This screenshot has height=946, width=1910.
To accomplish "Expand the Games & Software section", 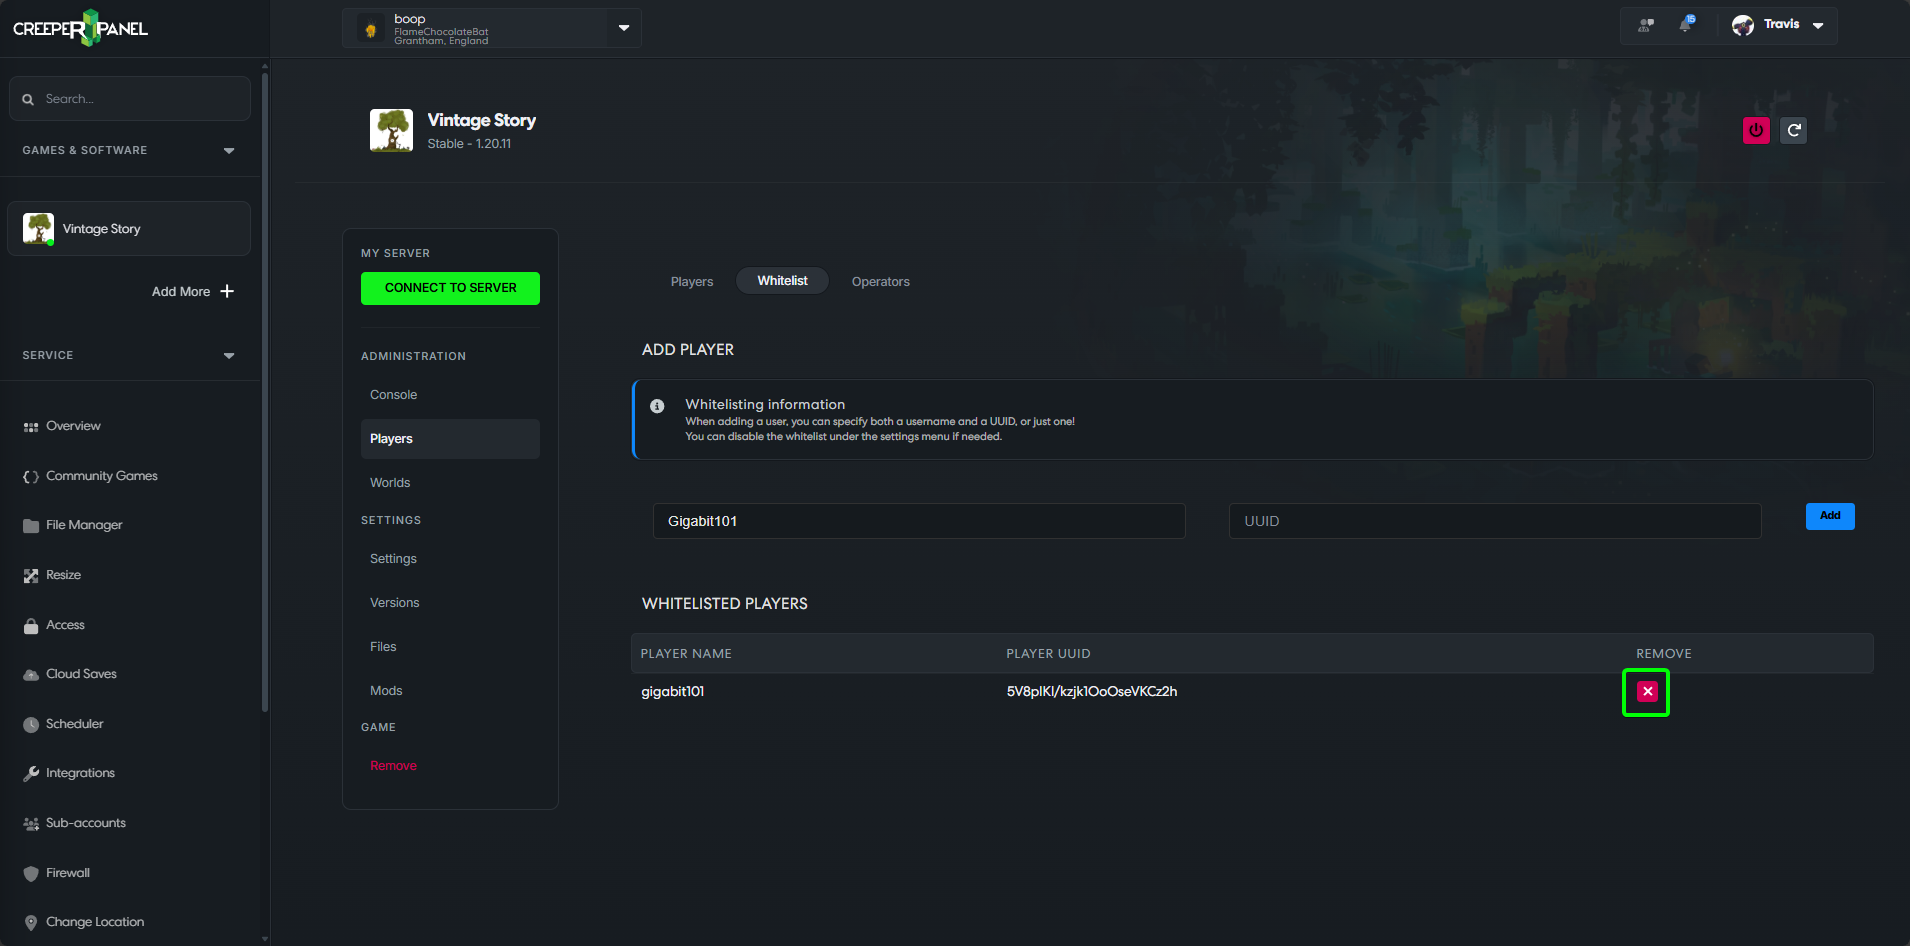I will point(229,150).
